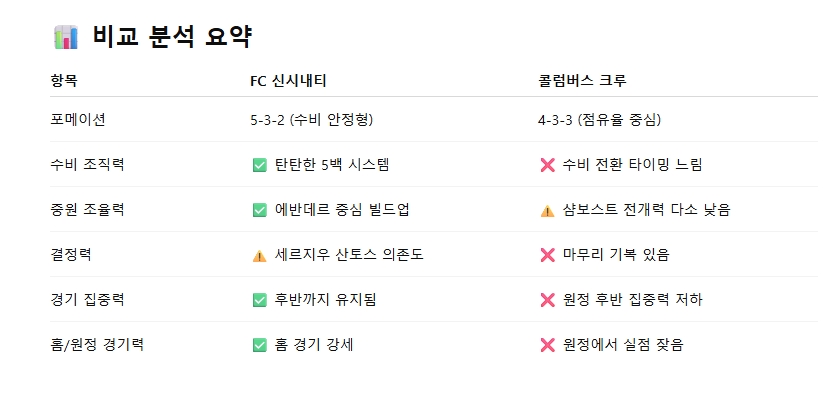Click red X beside 원정 후반 집중력 저하
The width and height of the screenshot is (825, 393).
(547, 300)
